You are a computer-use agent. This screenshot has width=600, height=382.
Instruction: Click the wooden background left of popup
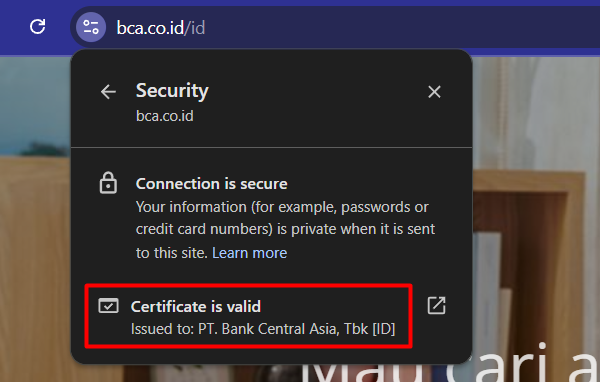click(x=35, y=268)
